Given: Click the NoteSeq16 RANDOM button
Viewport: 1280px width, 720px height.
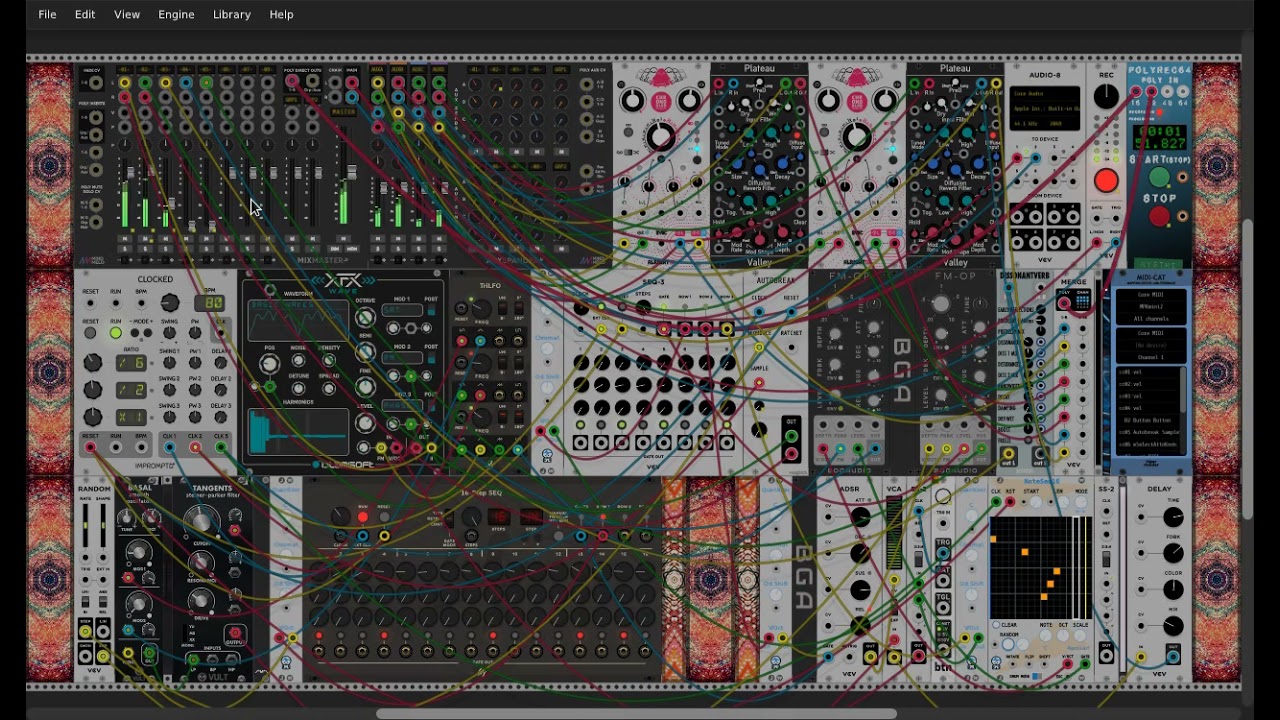Looking at the screenshot, I should click(x=1008, y=644).
